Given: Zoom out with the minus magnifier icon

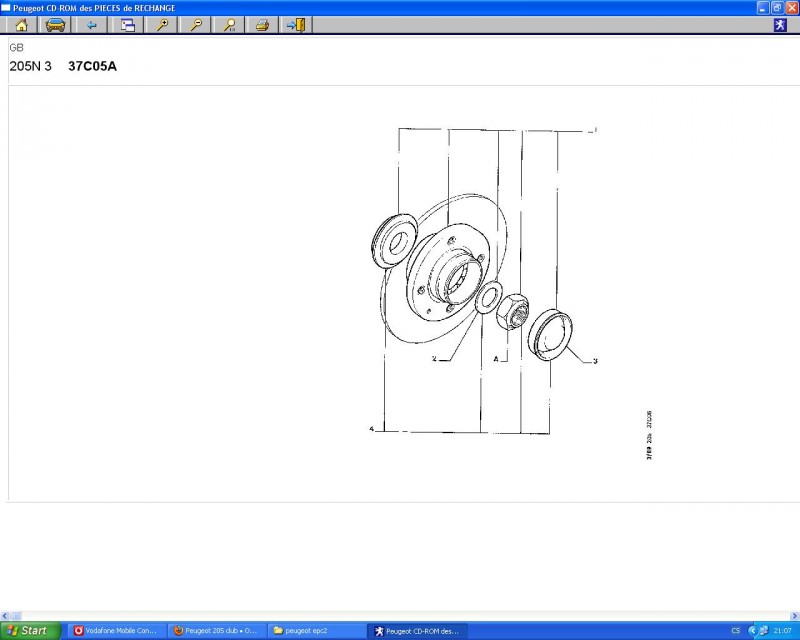Looking at the screenshot, I should (x=196, y=25).
